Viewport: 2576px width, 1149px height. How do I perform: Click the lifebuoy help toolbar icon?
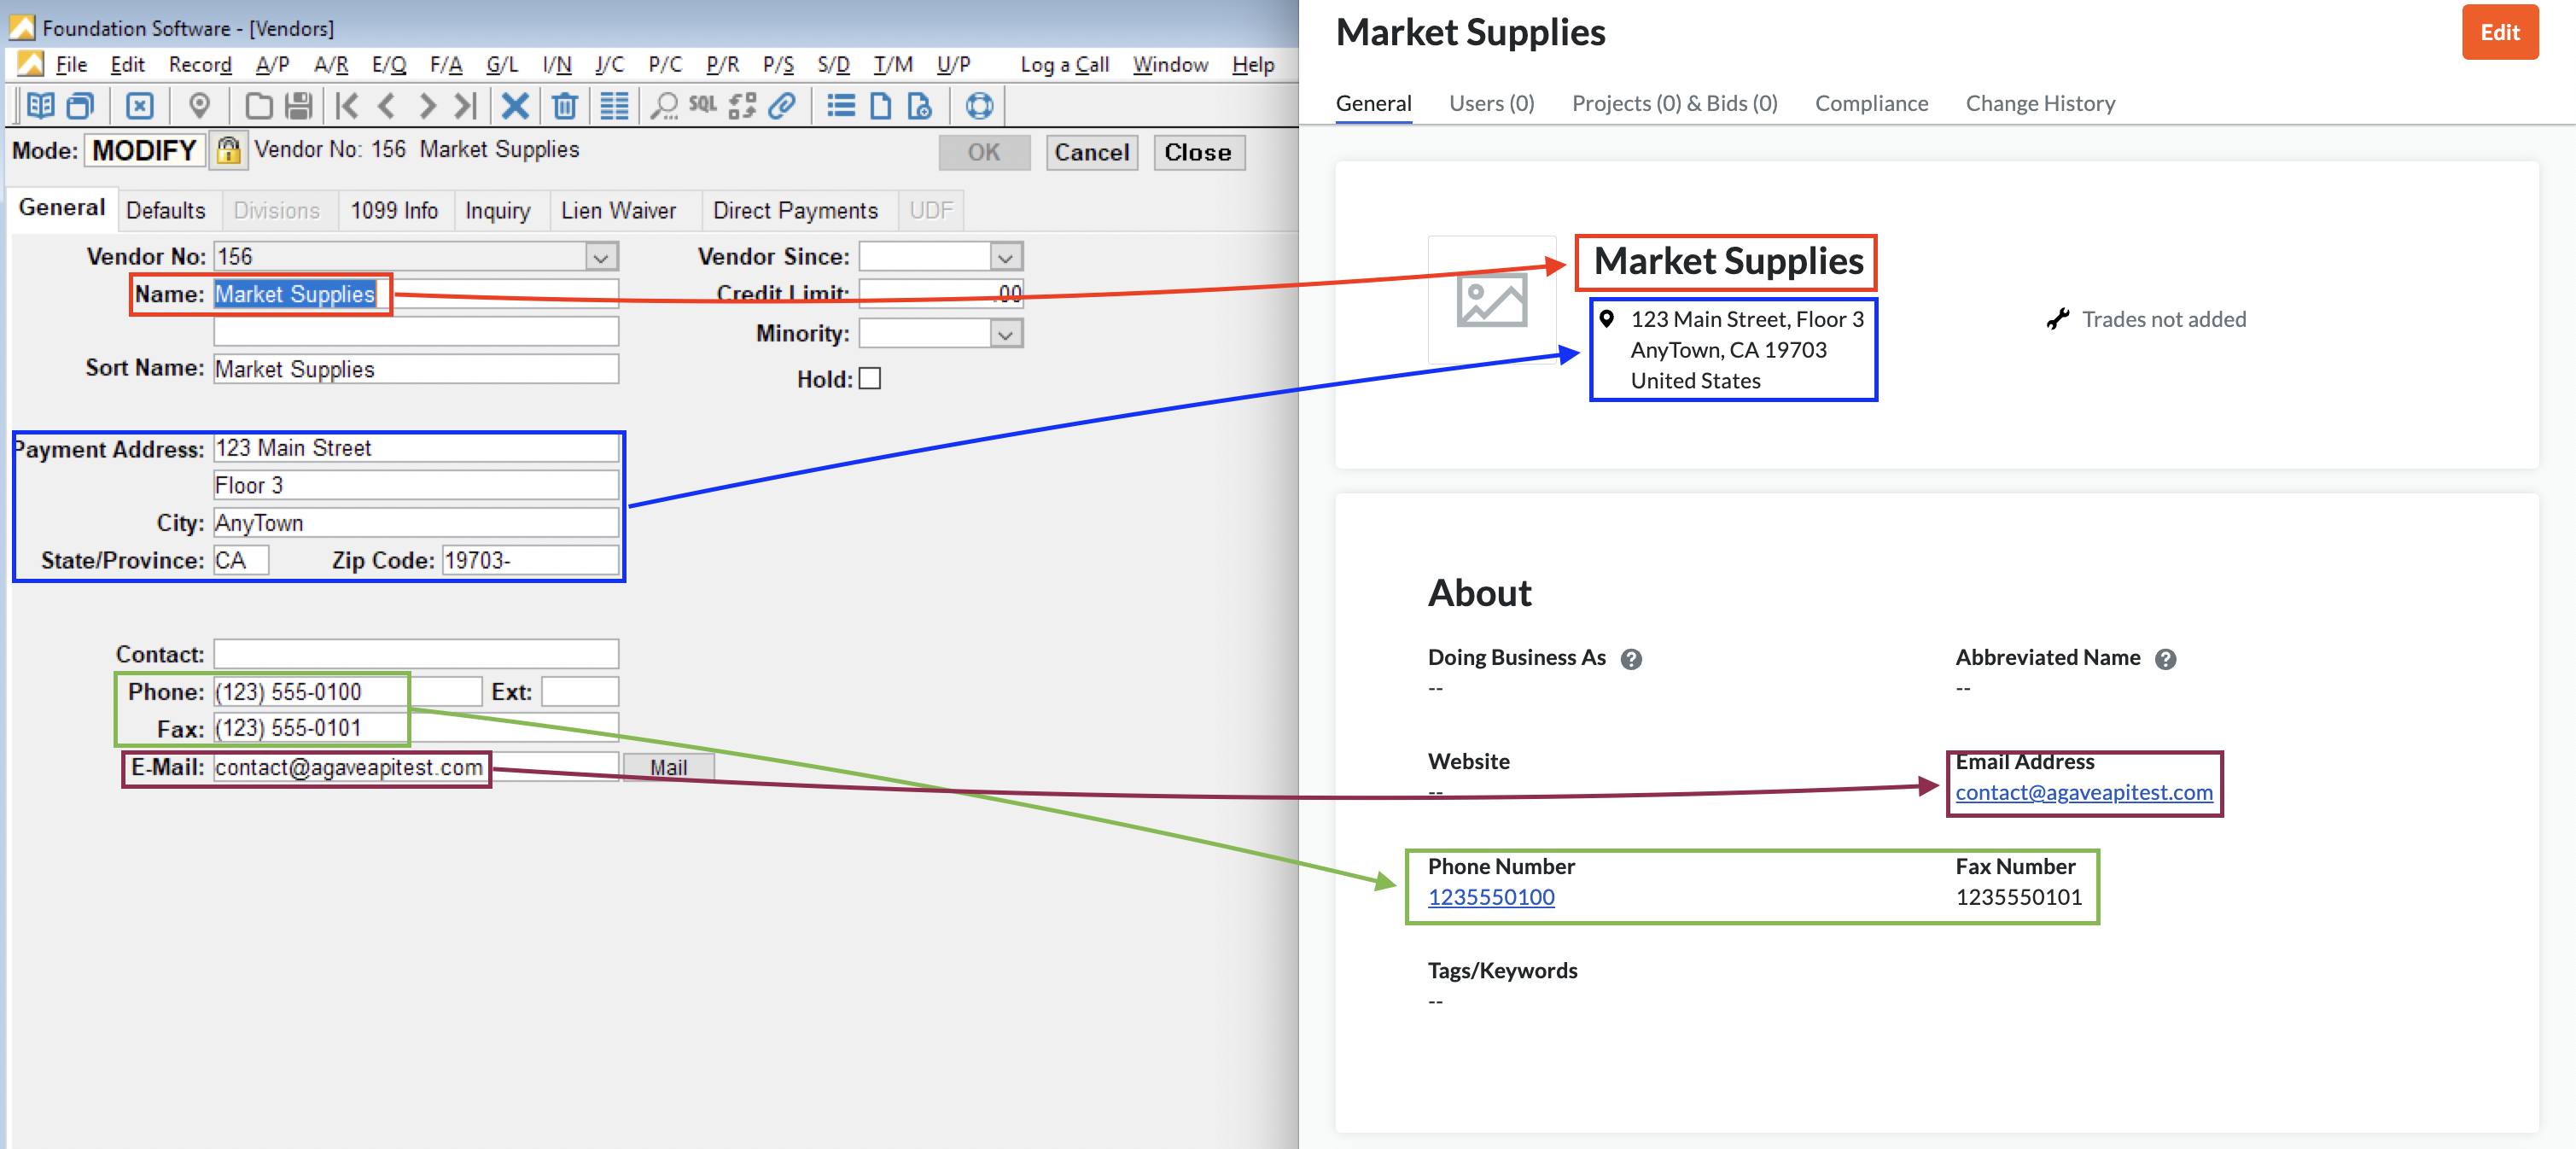point(979,105)
